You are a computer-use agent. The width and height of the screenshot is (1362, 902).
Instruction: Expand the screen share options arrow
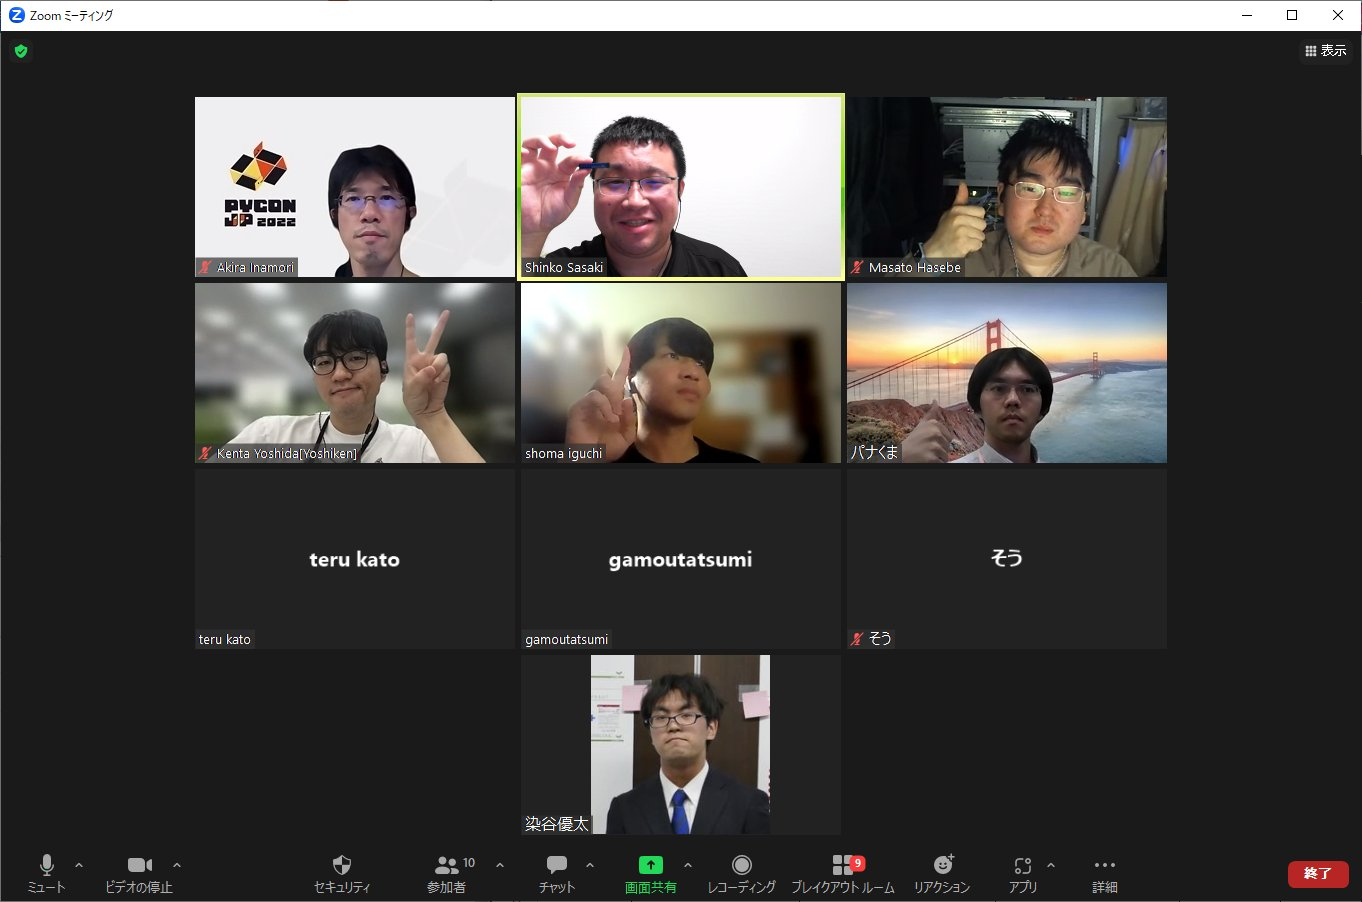pos(688,865)
